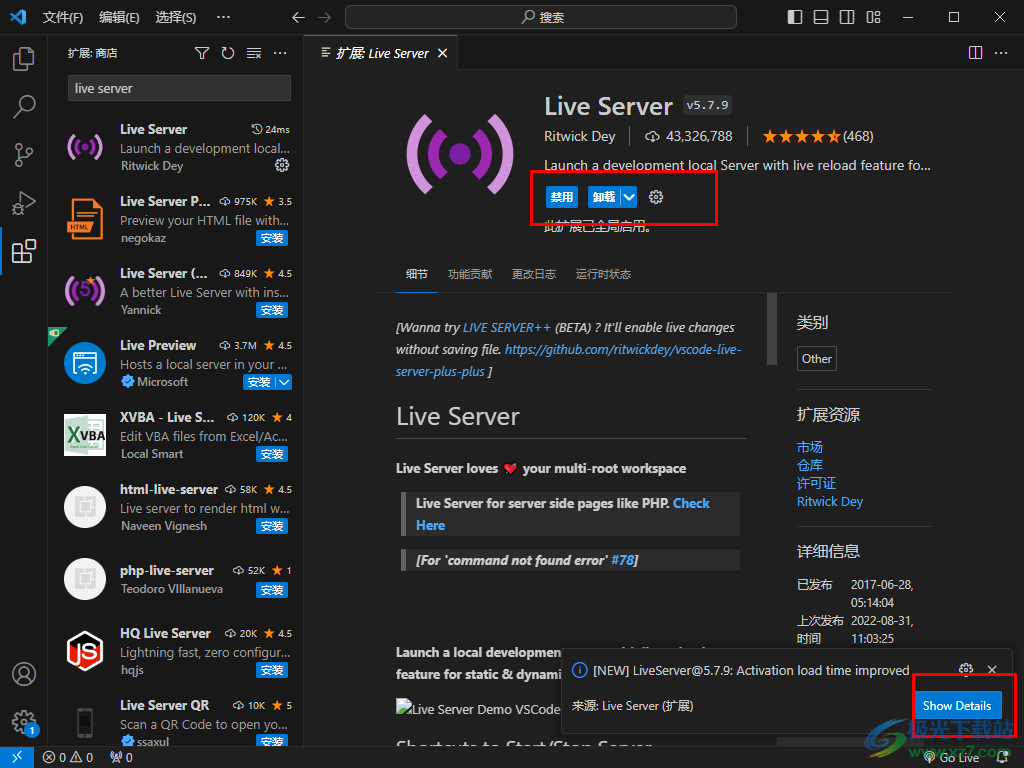Open the Accounts icon in activity bar
The width and height of the screenshot is (1024, 768).
(23, 674)
